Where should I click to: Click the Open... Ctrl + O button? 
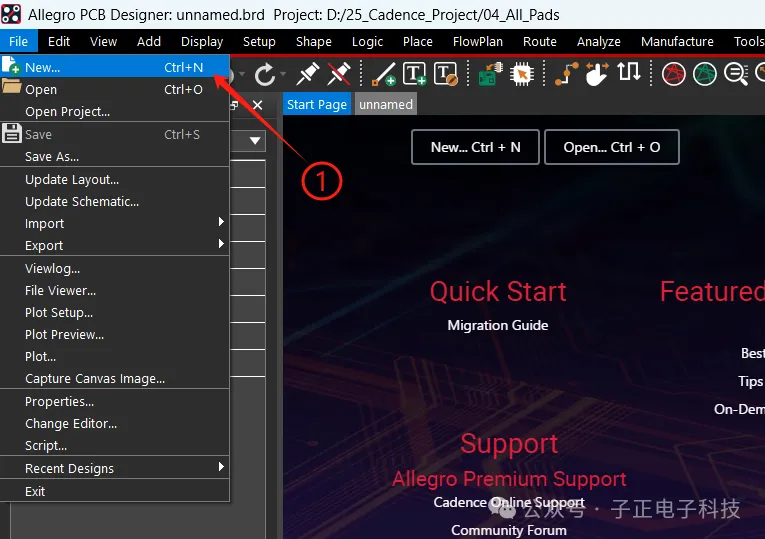(612, 147)
